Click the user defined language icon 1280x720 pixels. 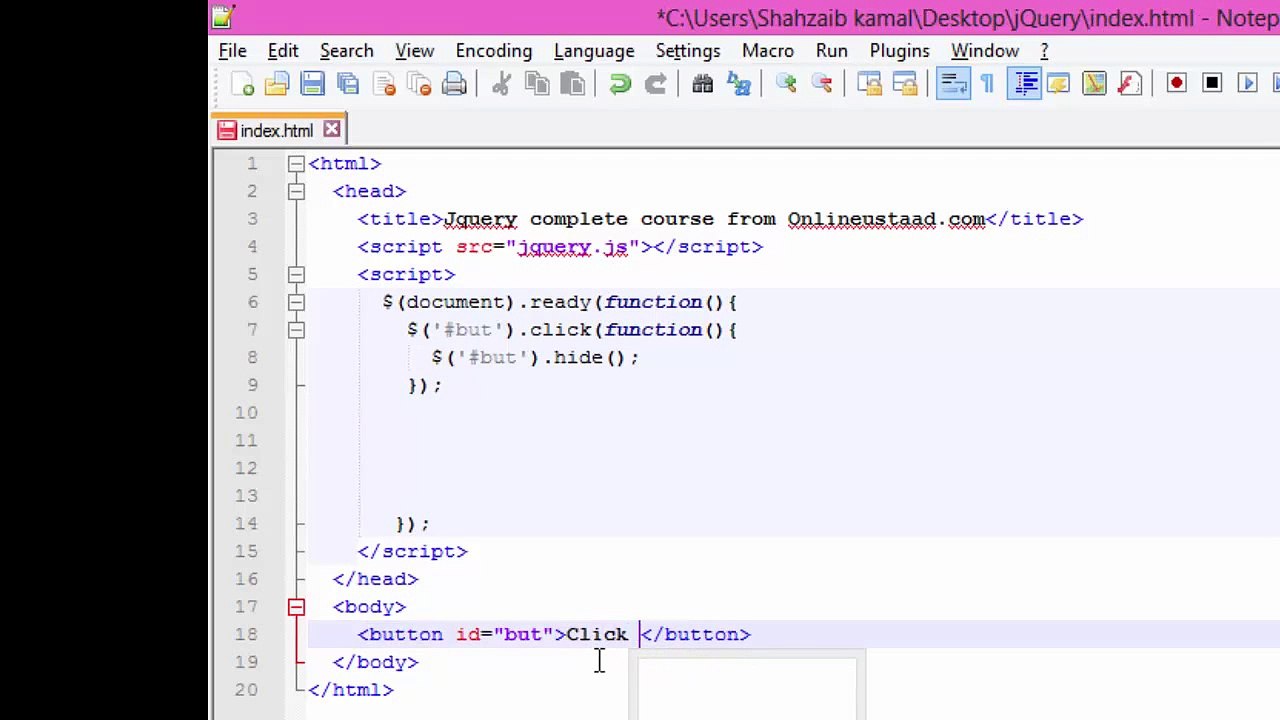point(1059,85)
